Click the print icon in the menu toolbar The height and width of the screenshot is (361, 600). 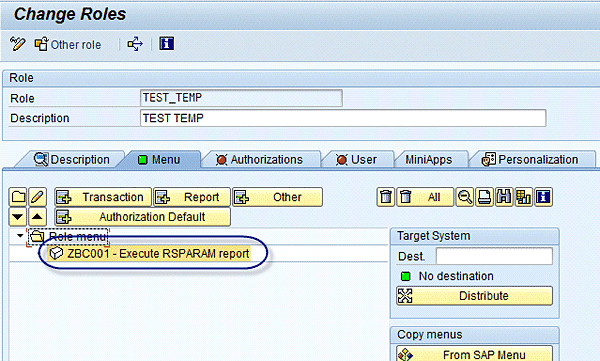pos(484,197)
